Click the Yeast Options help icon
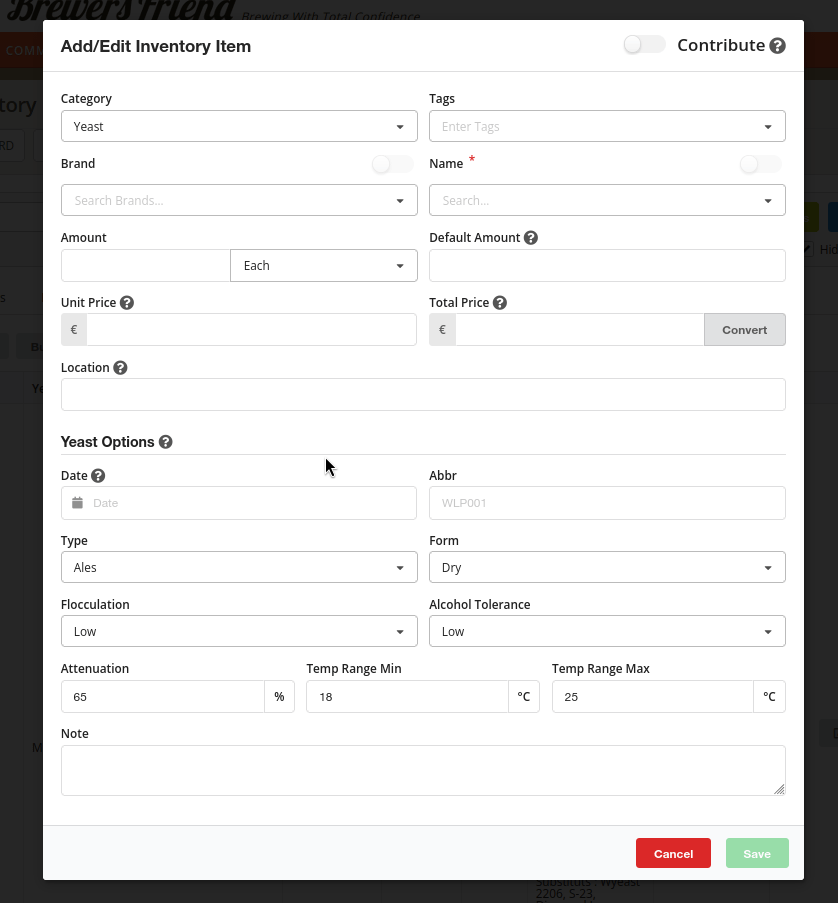Viewport: 838px width, 903px height. tap(166, 442)
